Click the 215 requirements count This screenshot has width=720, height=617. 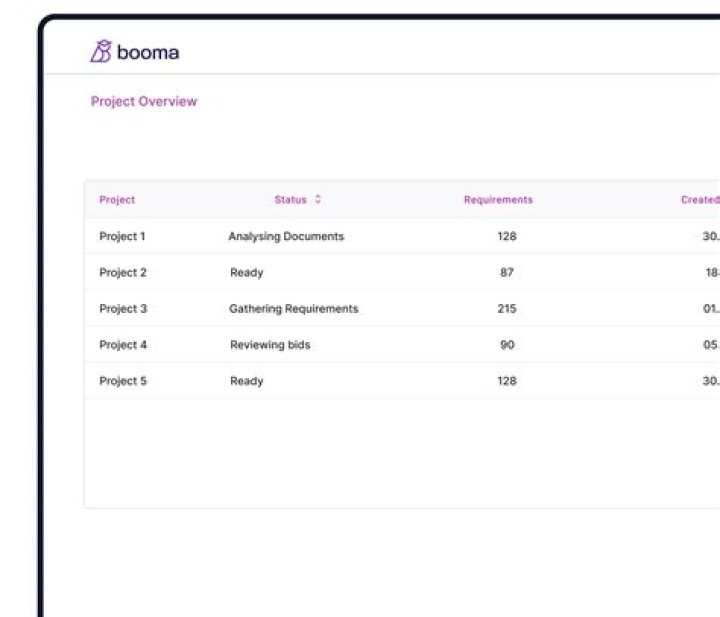click(x=507, y=309)
